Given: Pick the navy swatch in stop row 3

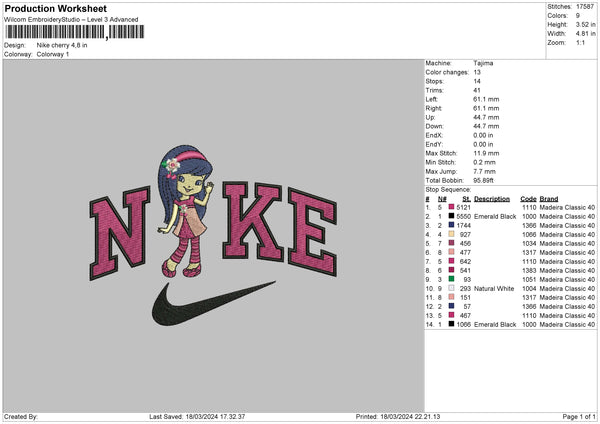Looking at the screenshot, I should (x=452, y=225).
